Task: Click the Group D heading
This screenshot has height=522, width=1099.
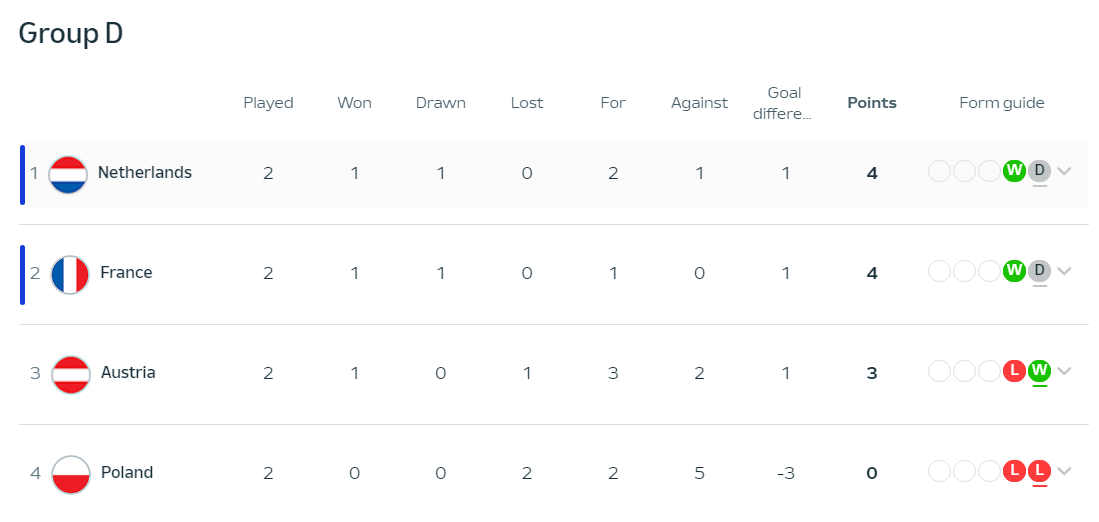Action: pyautogui.click(x=71, y=33)
